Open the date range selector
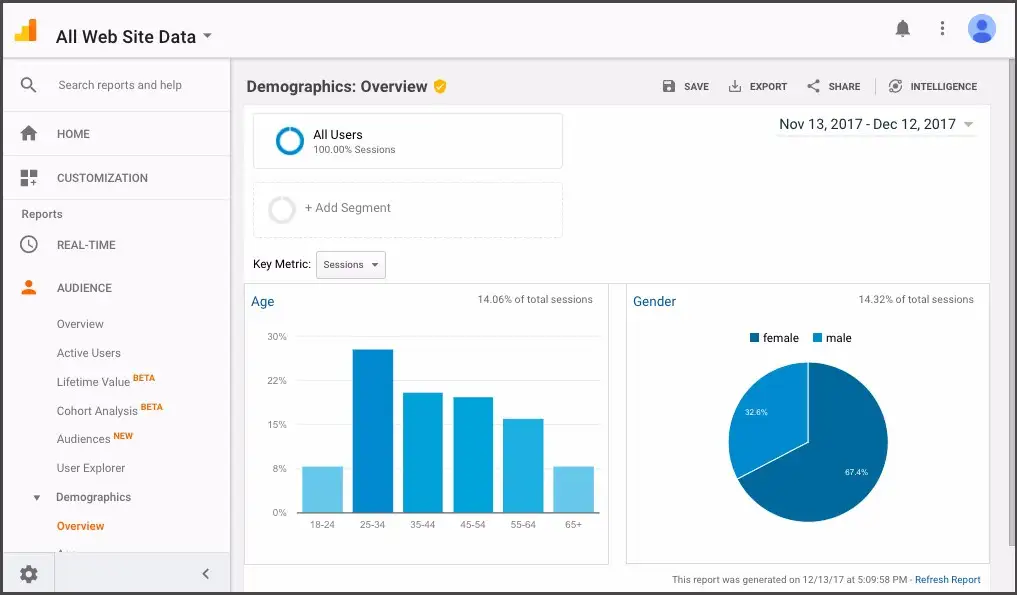Screen dimensions: 1017x595 [875, 123]
